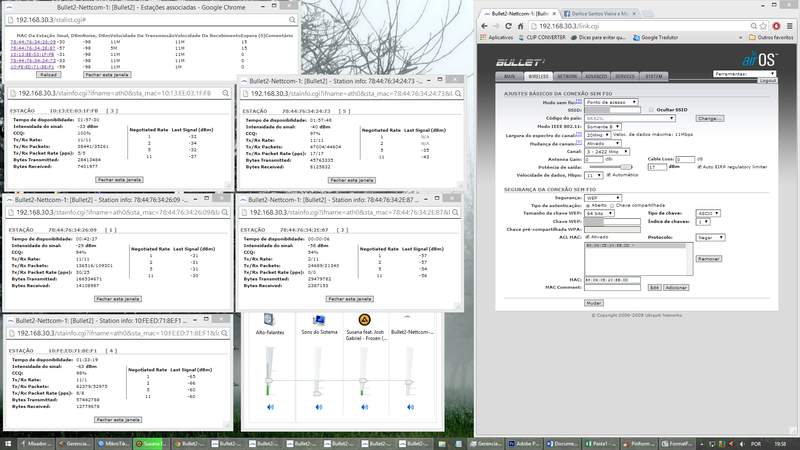Reload the airOS link.cgi page
The width and height of the screenshot is (800, 450).
(508, 26)
